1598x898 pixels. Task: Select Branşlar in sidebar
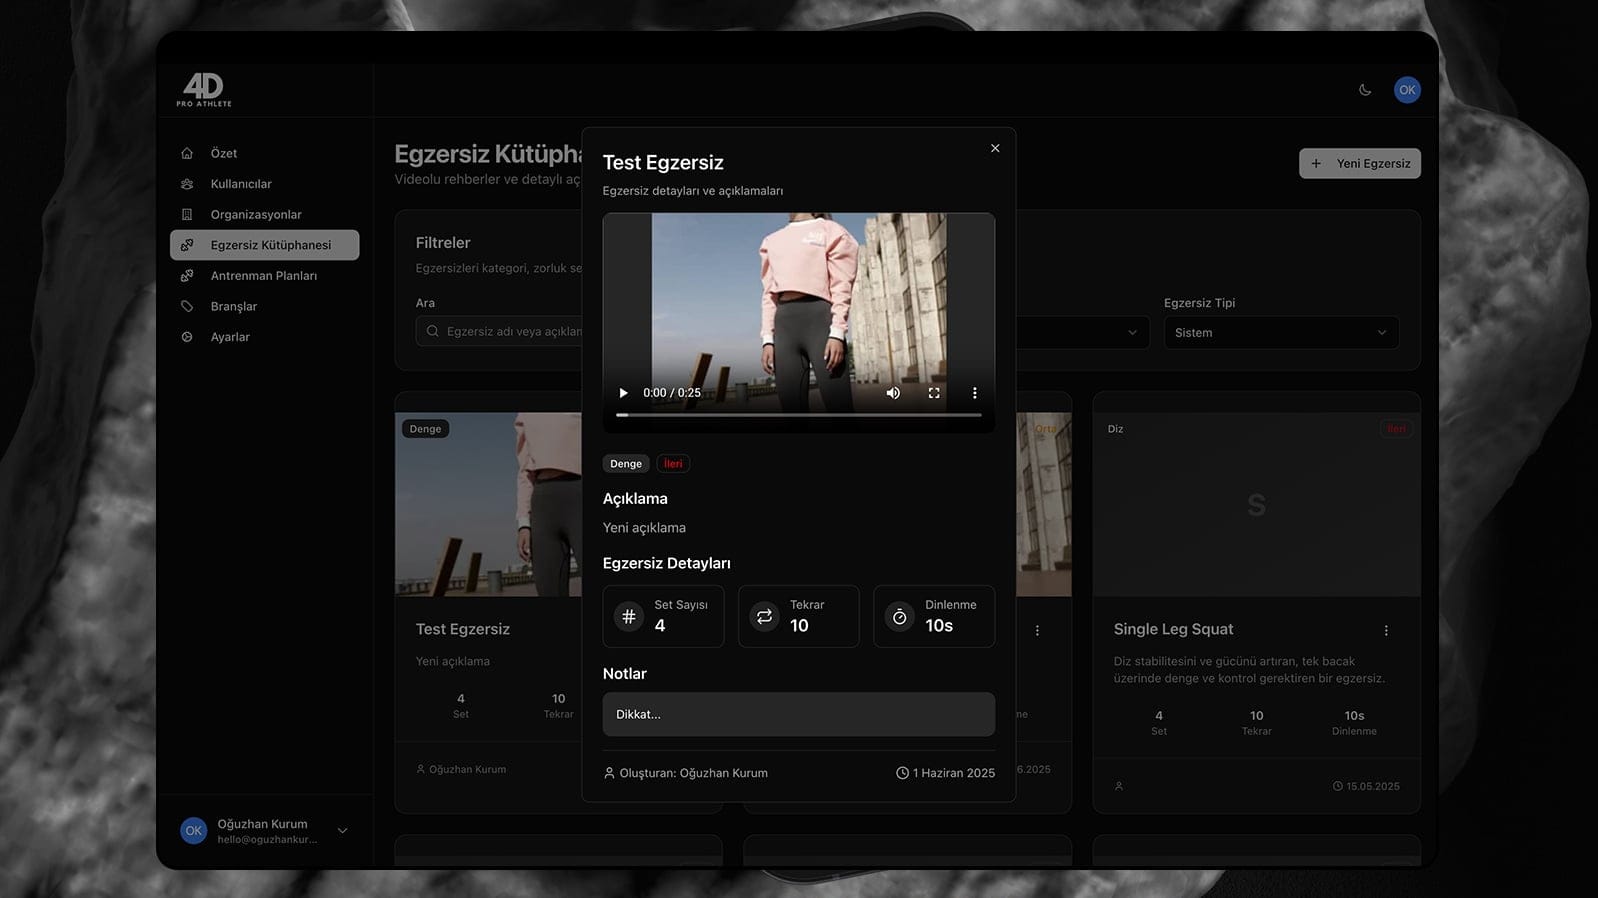(234, 307)
